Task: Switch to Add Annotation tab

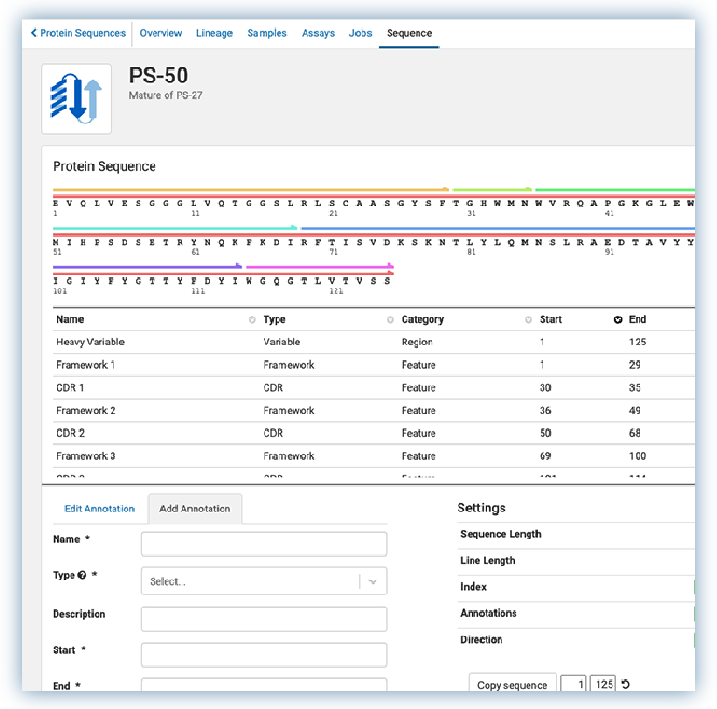Action: pyautogui.click(x=195, y=509)
